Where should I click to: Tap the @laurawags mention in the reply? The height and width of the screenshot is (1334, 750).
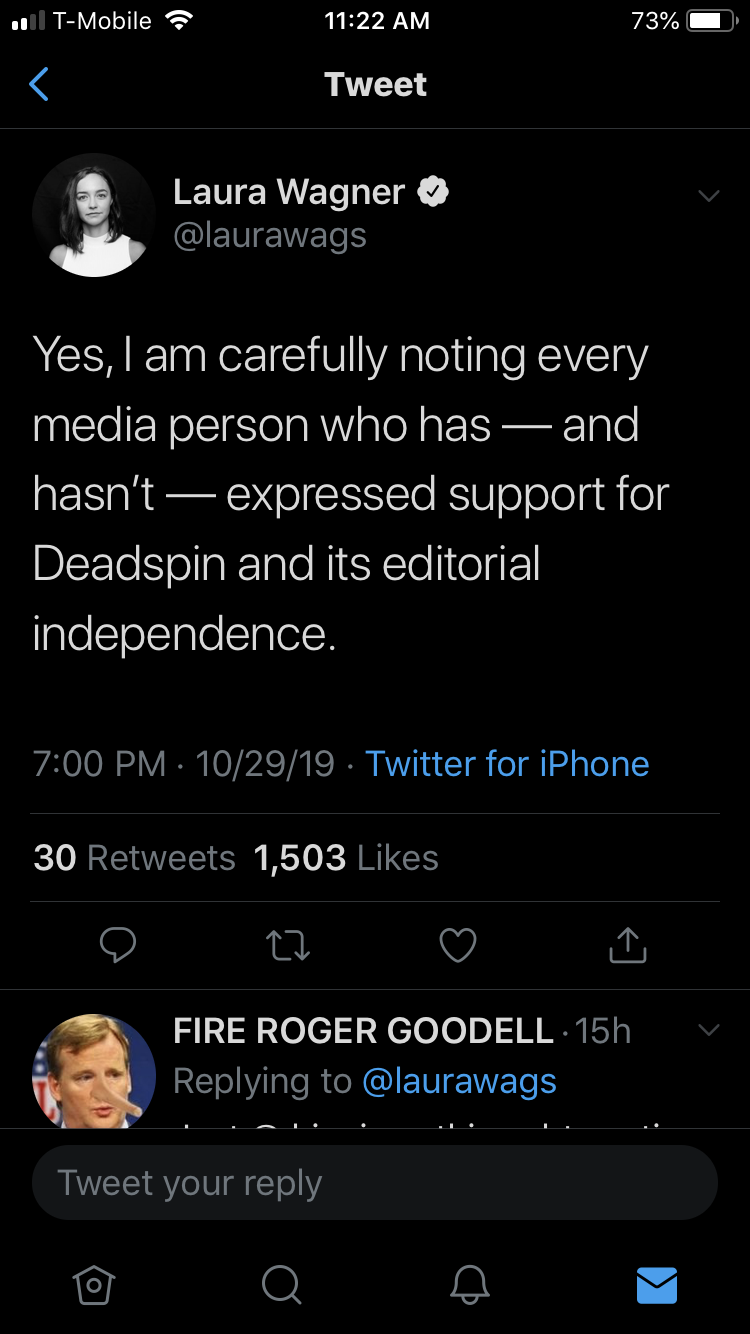pos(458,1081)
